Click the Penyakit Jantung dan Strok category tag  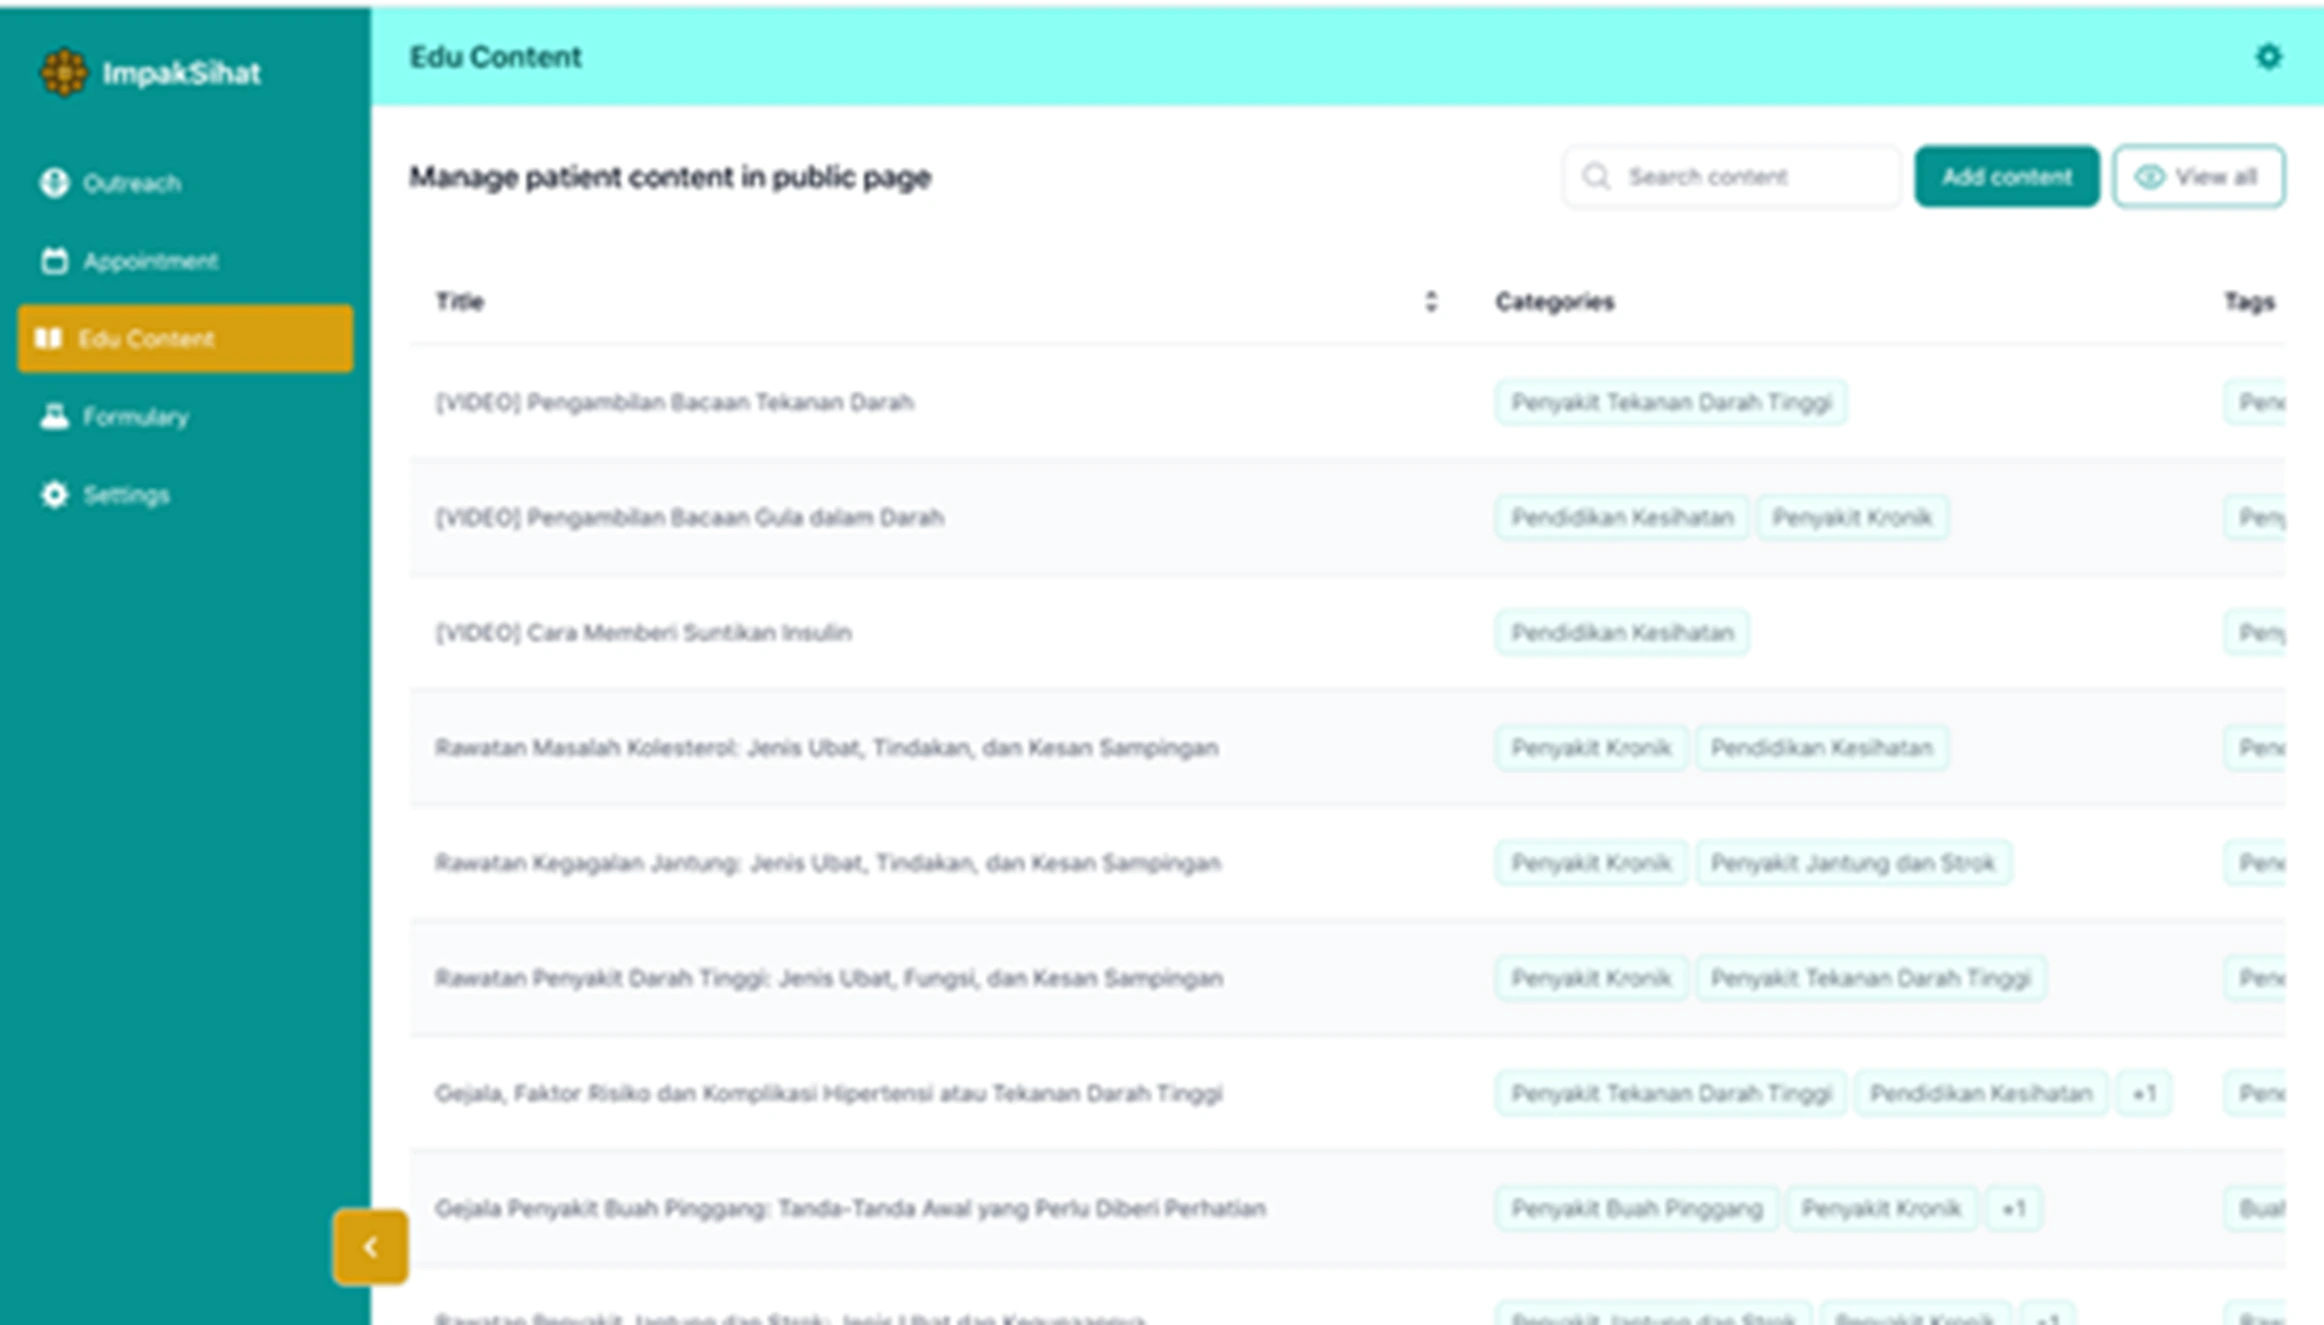pos(1852,863)
